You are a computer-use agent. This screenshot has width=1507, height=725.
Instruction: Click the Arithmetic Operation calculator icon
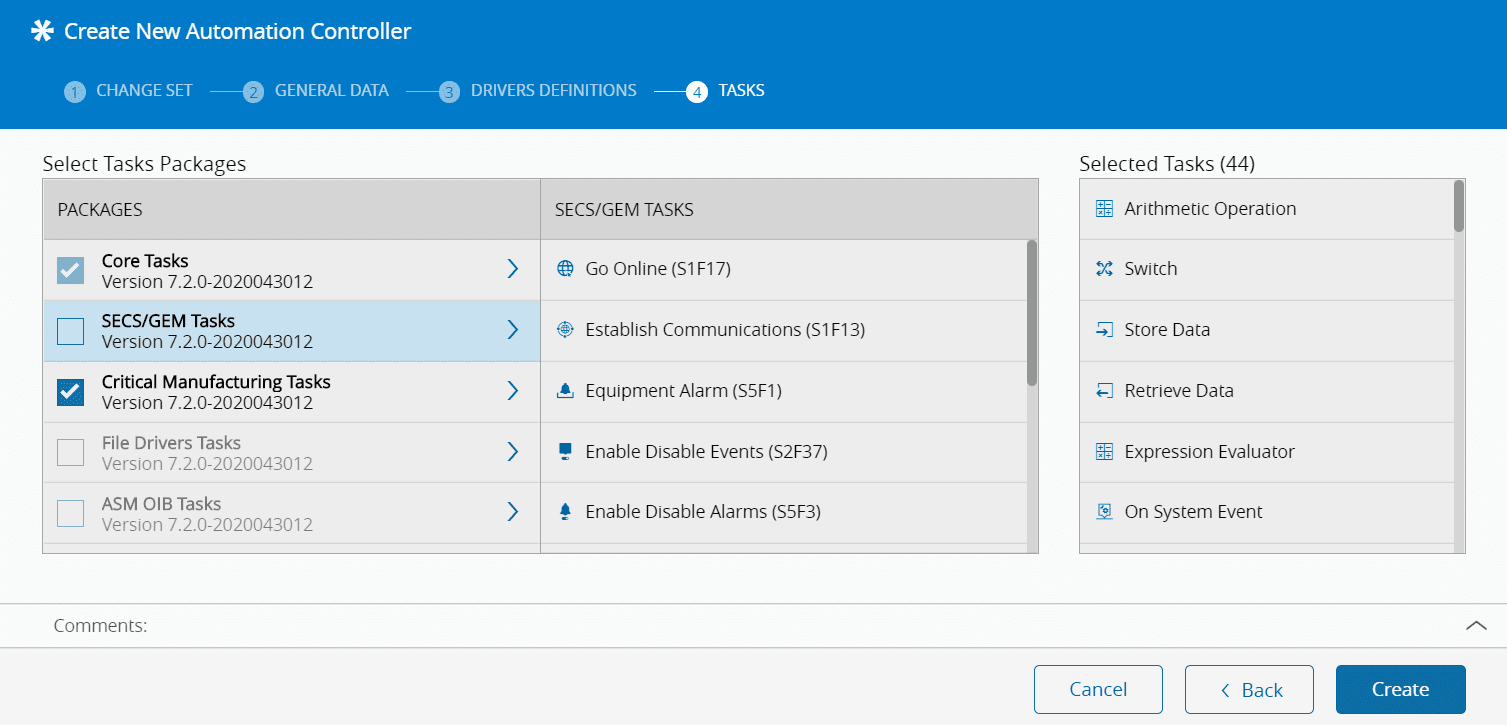coord(1104,209)
